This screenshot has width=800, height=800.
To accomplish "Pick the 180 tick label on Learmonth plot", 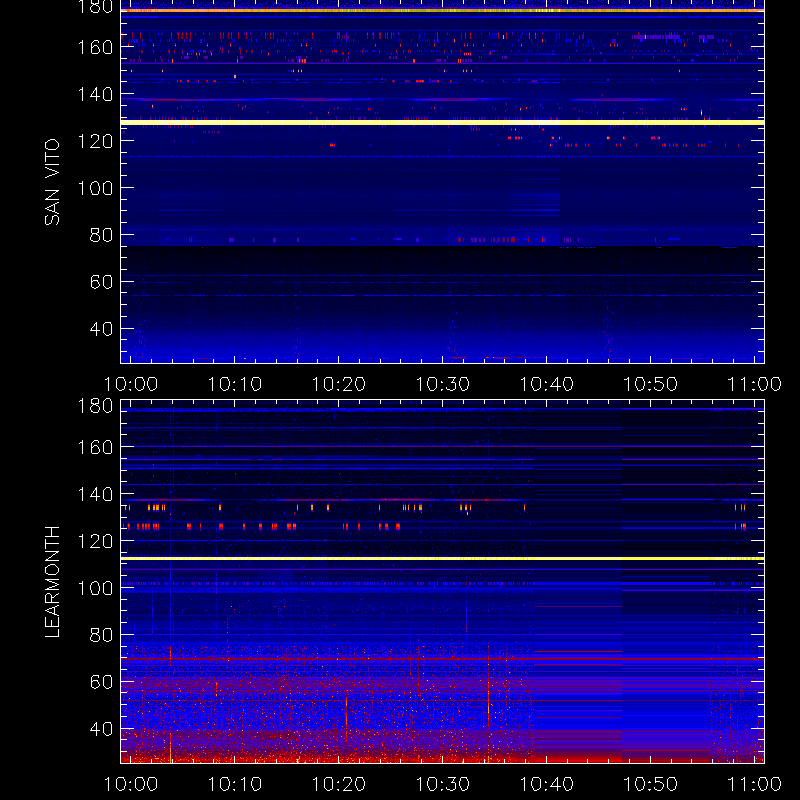I will (95, 406).
